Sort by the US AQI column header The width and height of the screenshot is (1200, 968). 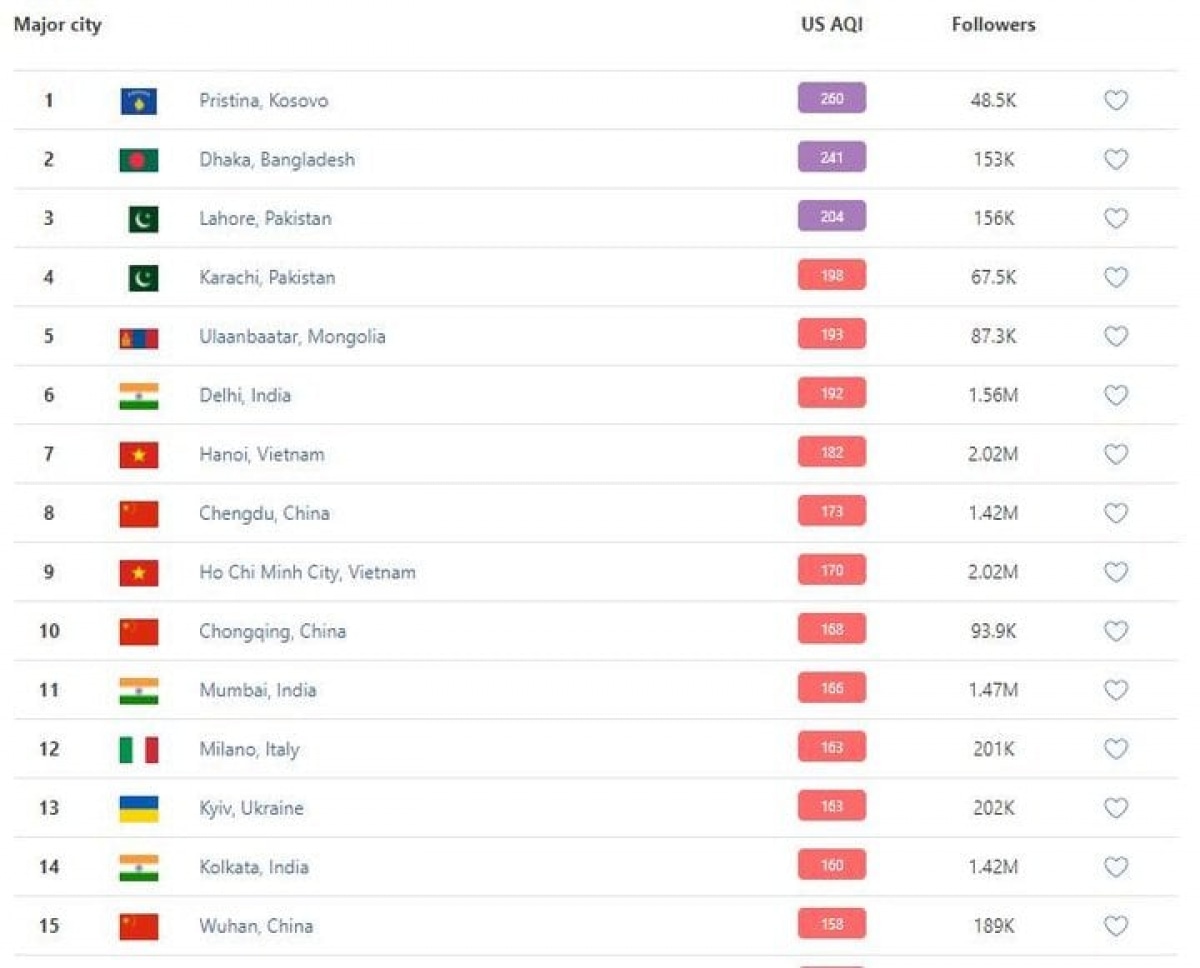click(831, 25)
